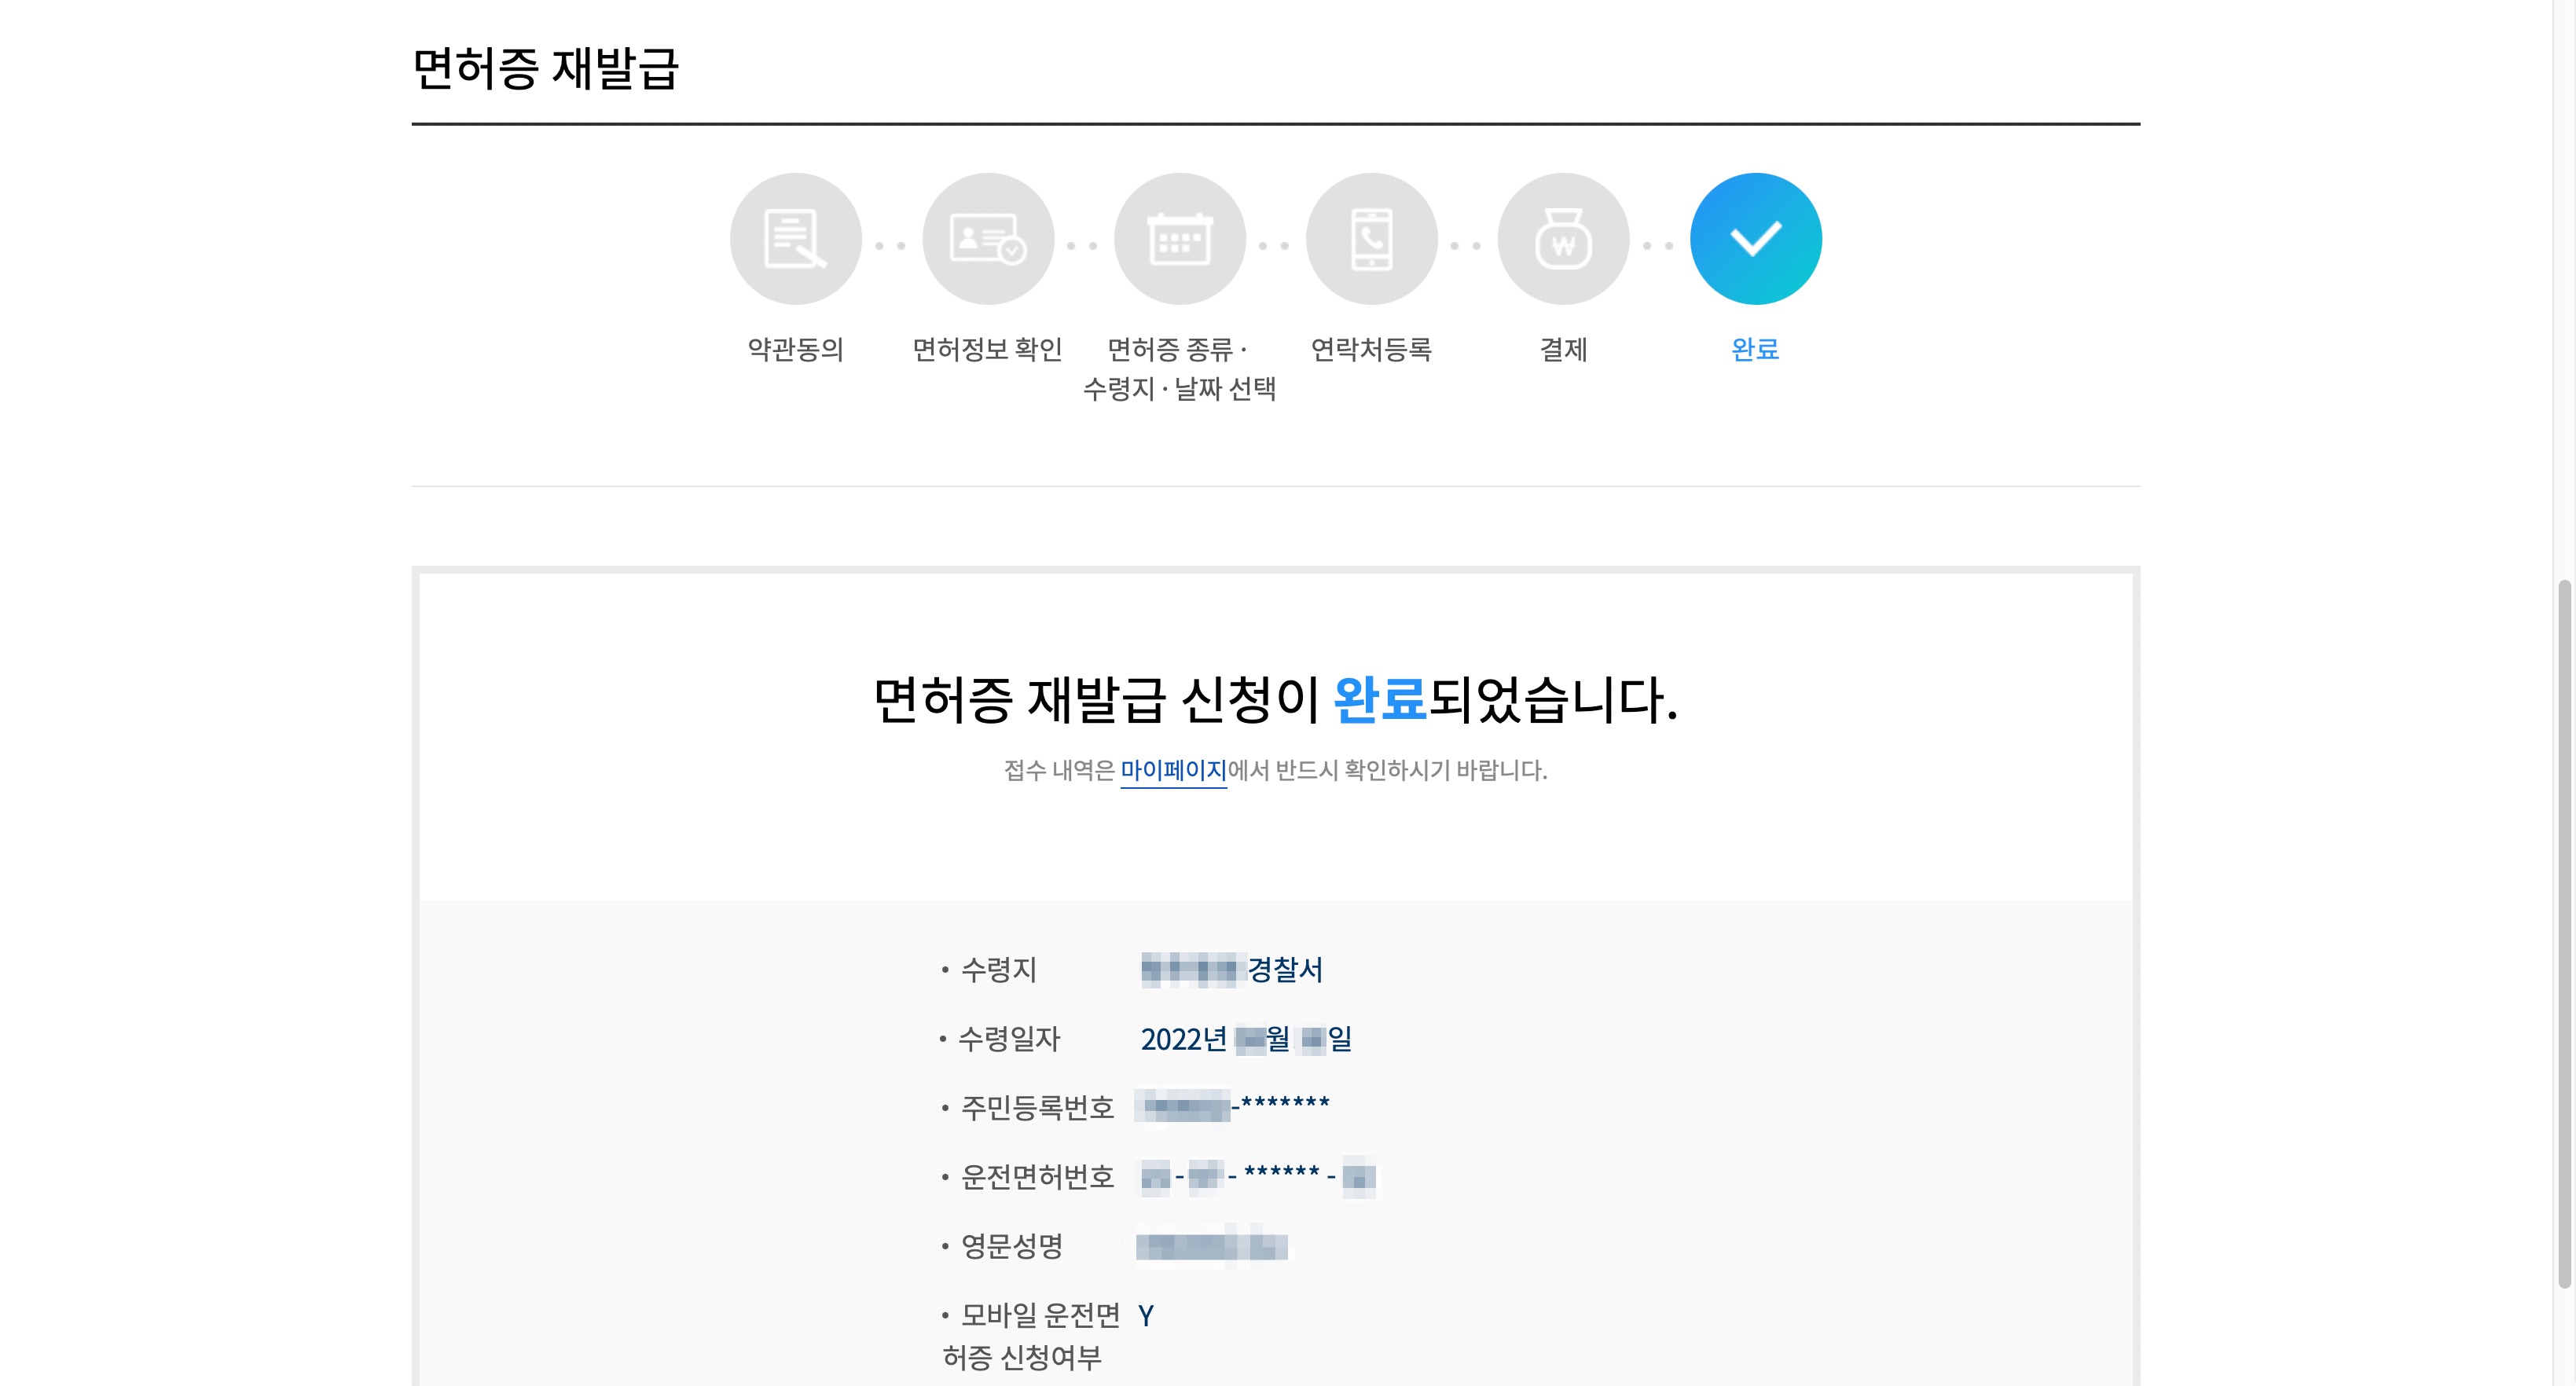Click the vertical scrollbar thumb
Screen dimensions: 2576x1386
tap(2563, 930)
